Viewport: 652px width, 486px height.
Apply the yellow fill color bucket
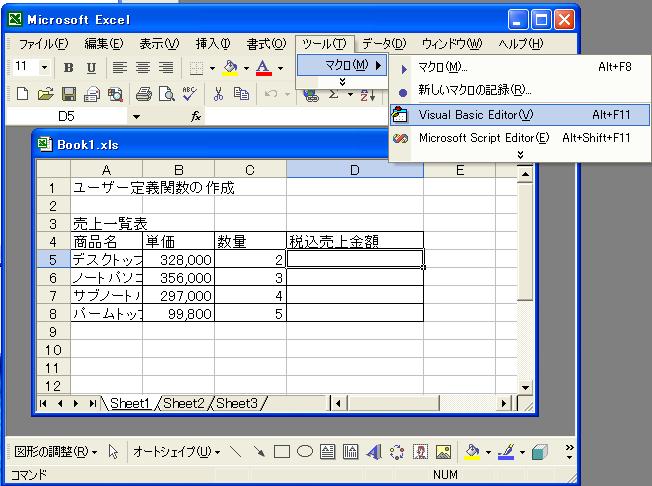point(230,68)
